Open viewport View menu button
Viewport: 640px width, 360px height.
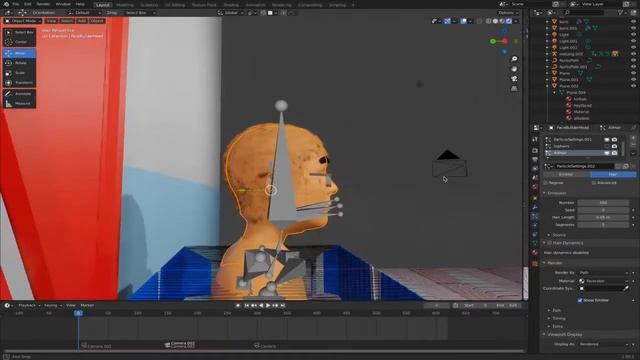tap(51, 21)
